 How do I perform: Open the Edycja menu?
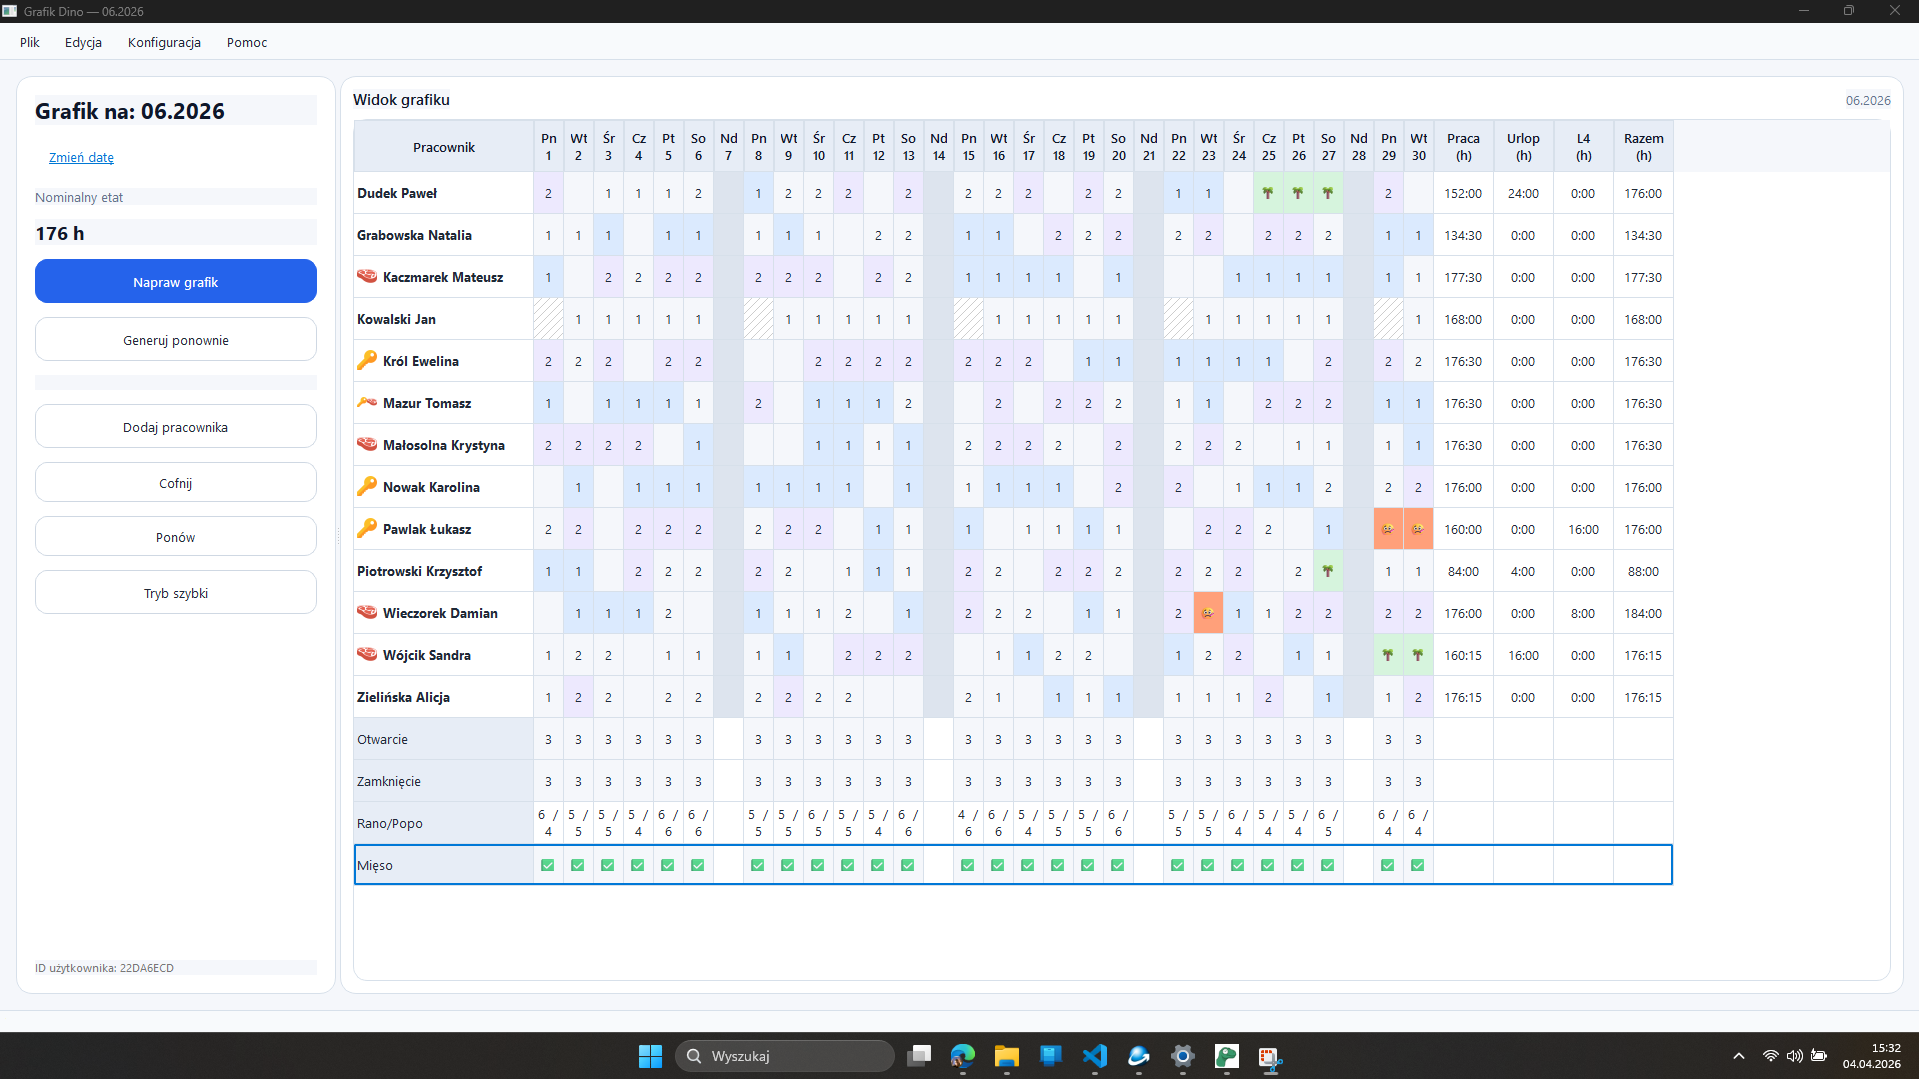point(83,42)
